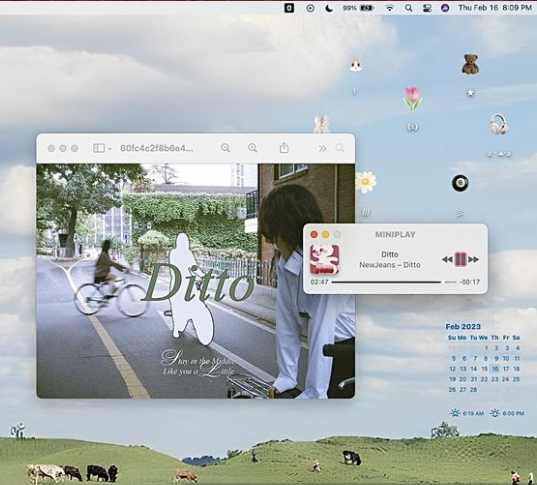Open the bunny desktop icon
Image resolution: width=537 pixels, height=485 pixels.
(356, 64)
